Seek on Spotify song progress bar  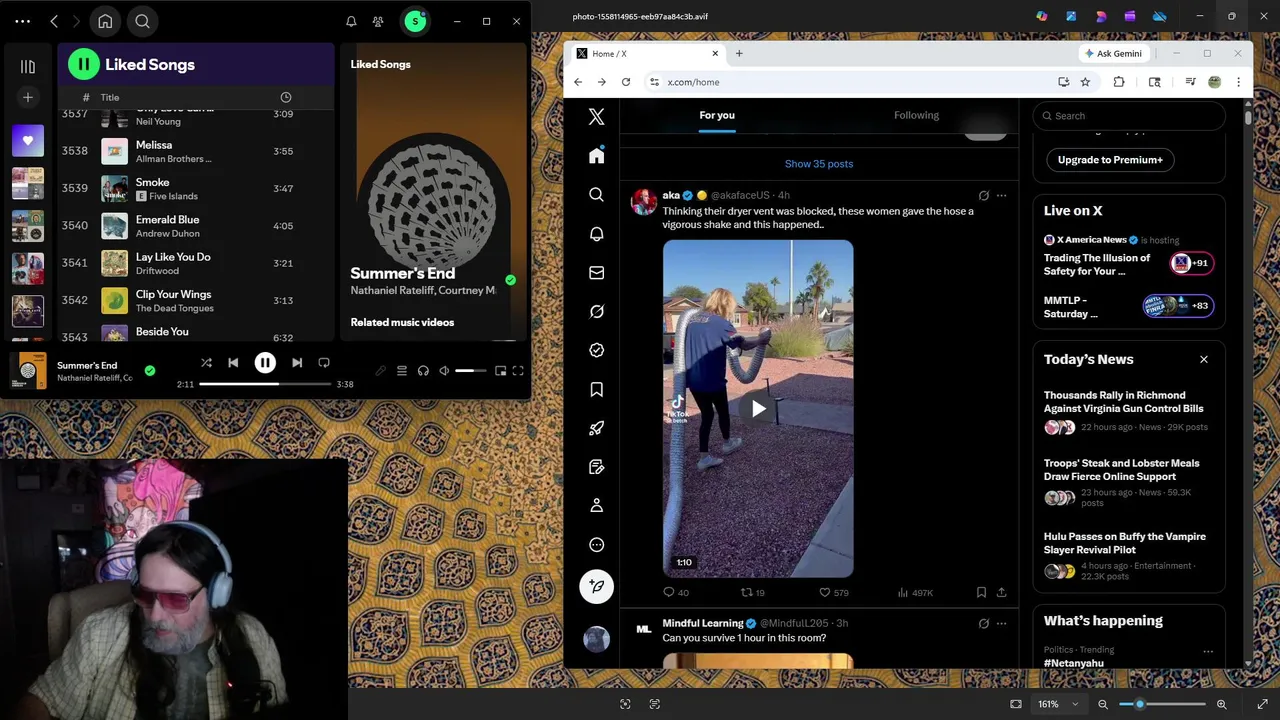[265, 384]
